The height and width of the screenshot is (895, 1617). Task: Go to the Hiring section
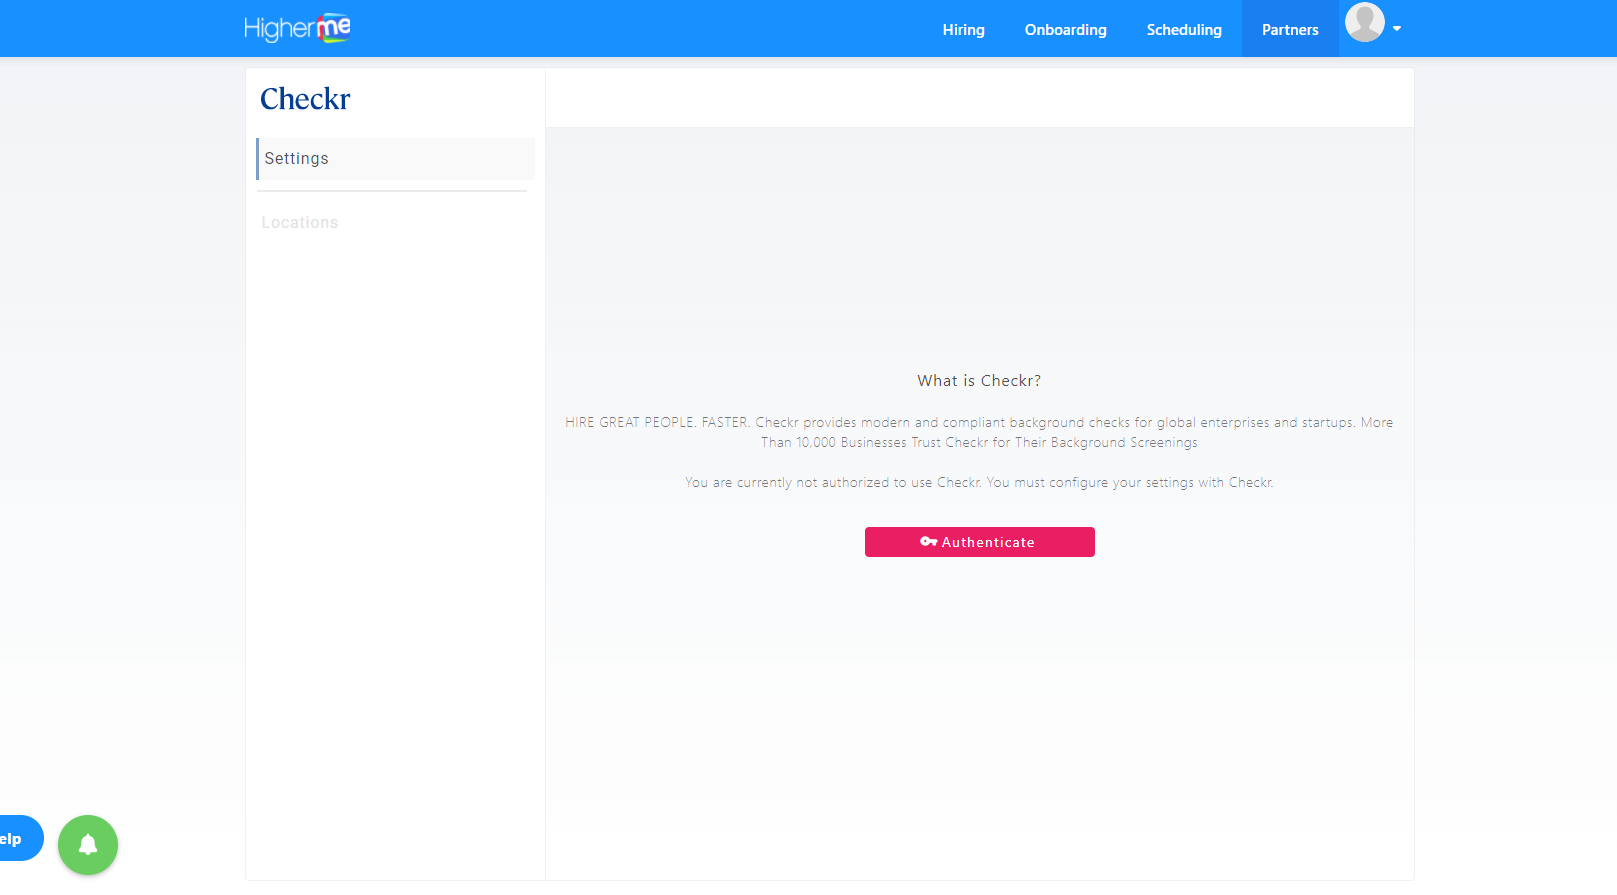point(963,30)
